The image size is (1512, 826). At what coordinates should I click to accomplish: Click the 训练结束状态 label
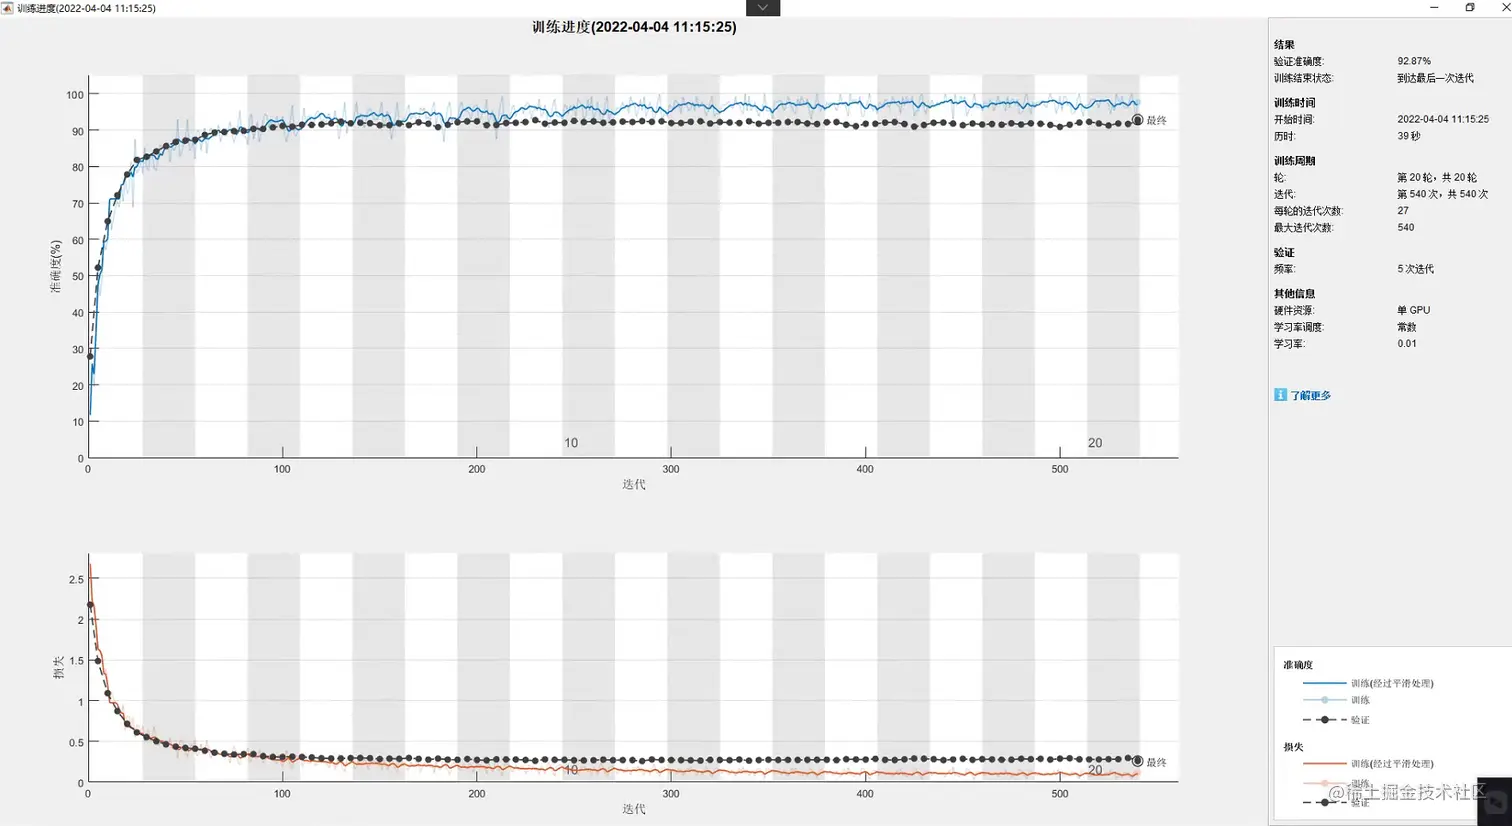(x=1304, y=78)
